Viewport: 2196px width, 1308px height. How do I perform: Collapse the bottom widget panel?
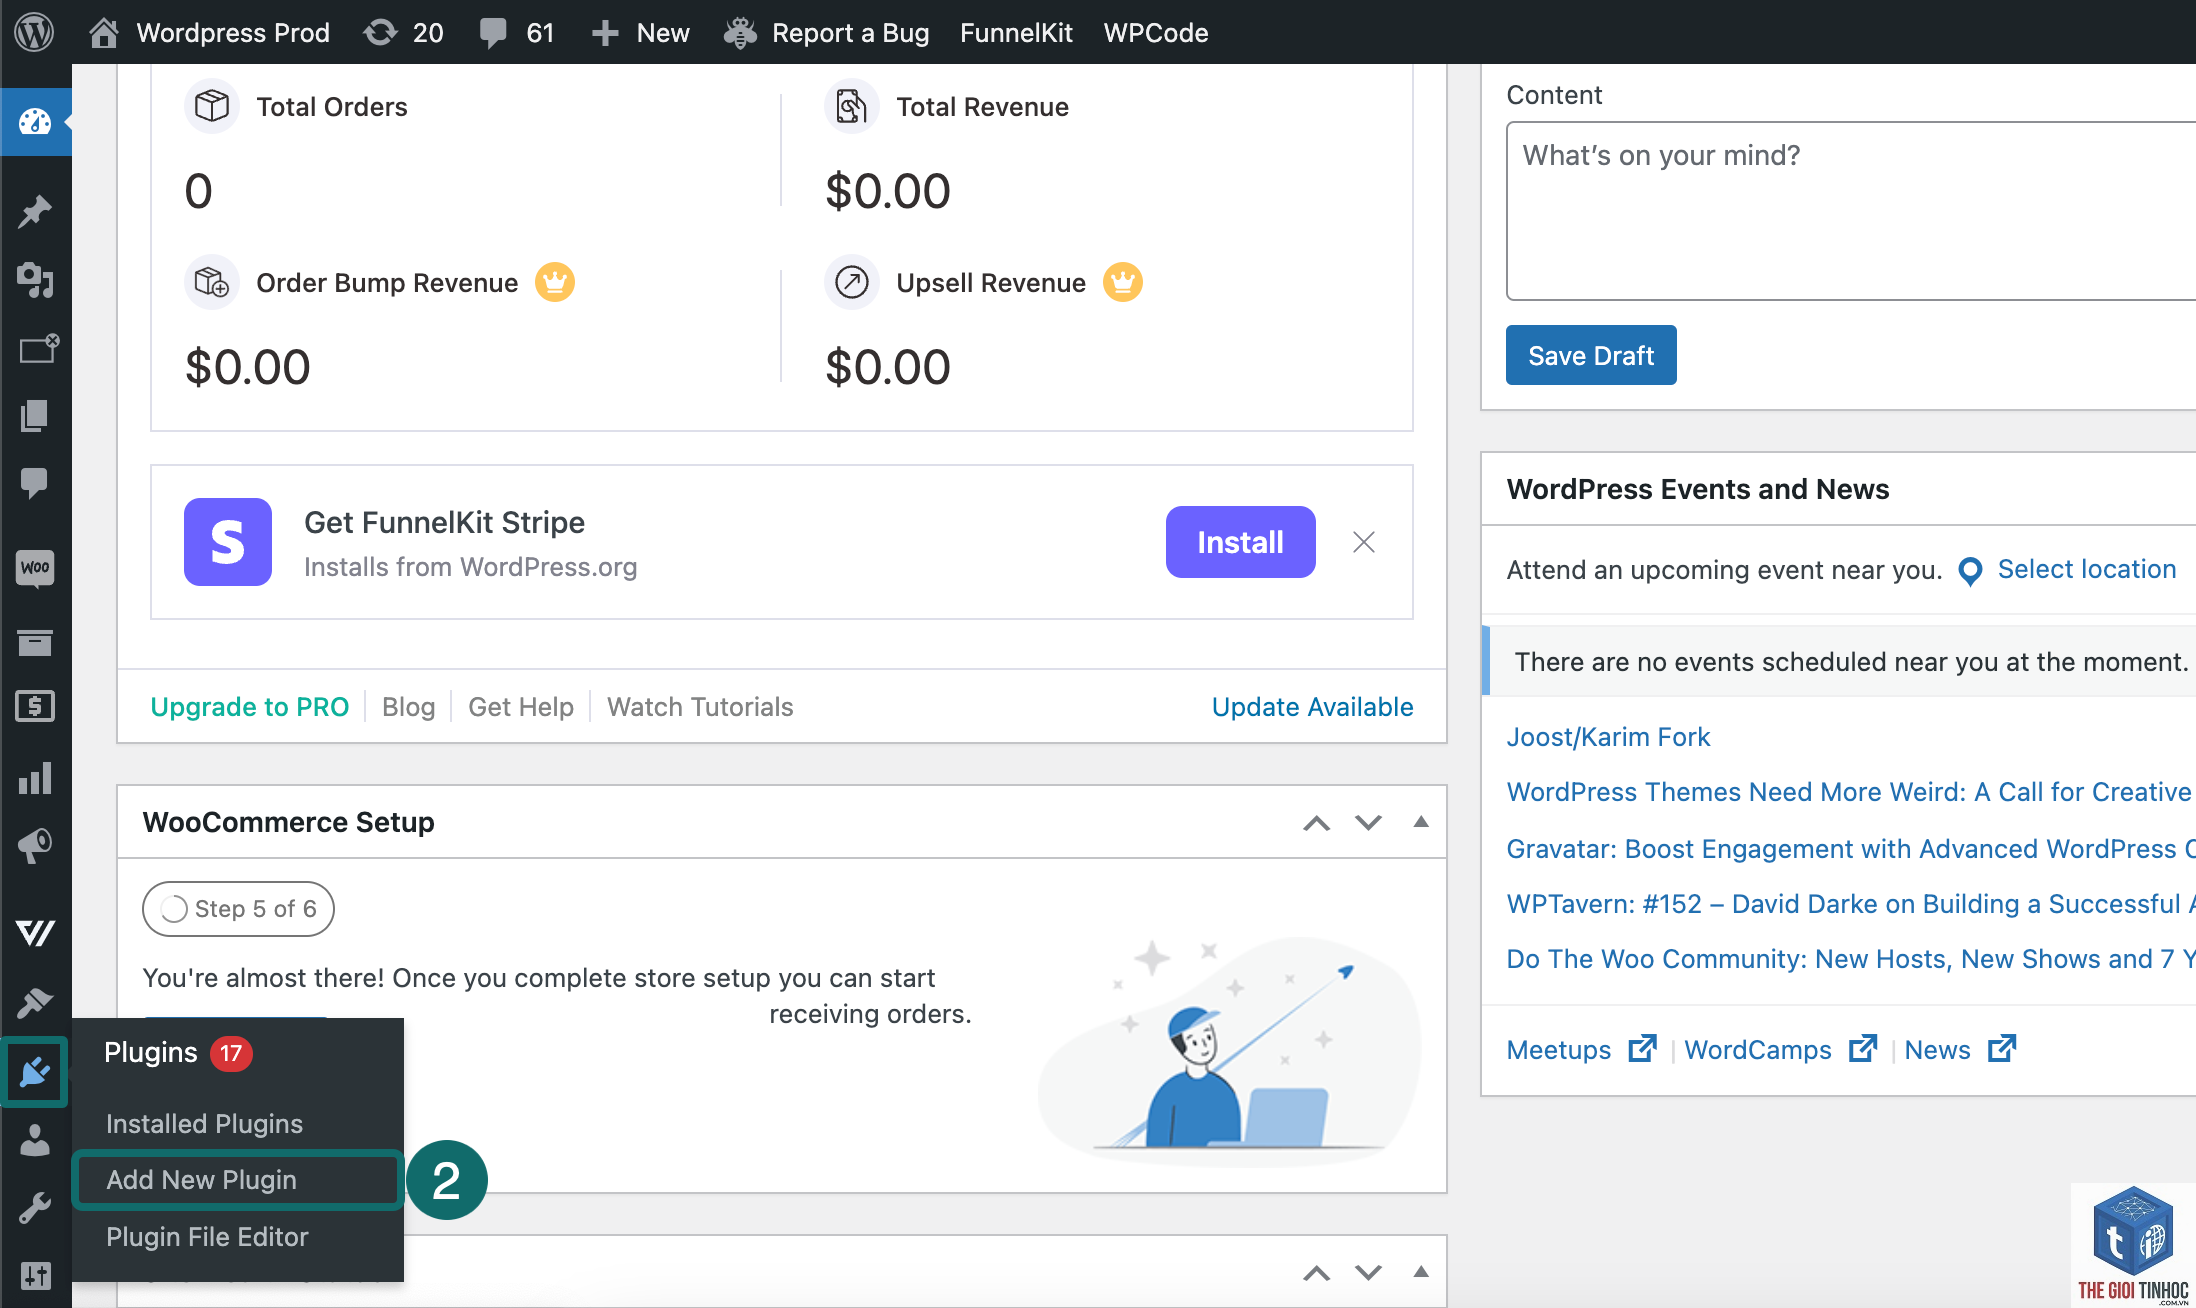[x=1421, y=1272]
